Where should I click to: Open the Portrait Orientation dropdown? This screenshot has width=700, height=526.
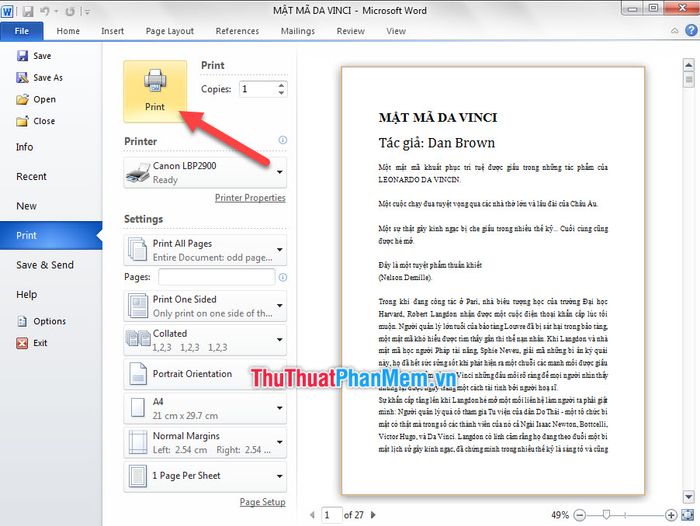205,374
